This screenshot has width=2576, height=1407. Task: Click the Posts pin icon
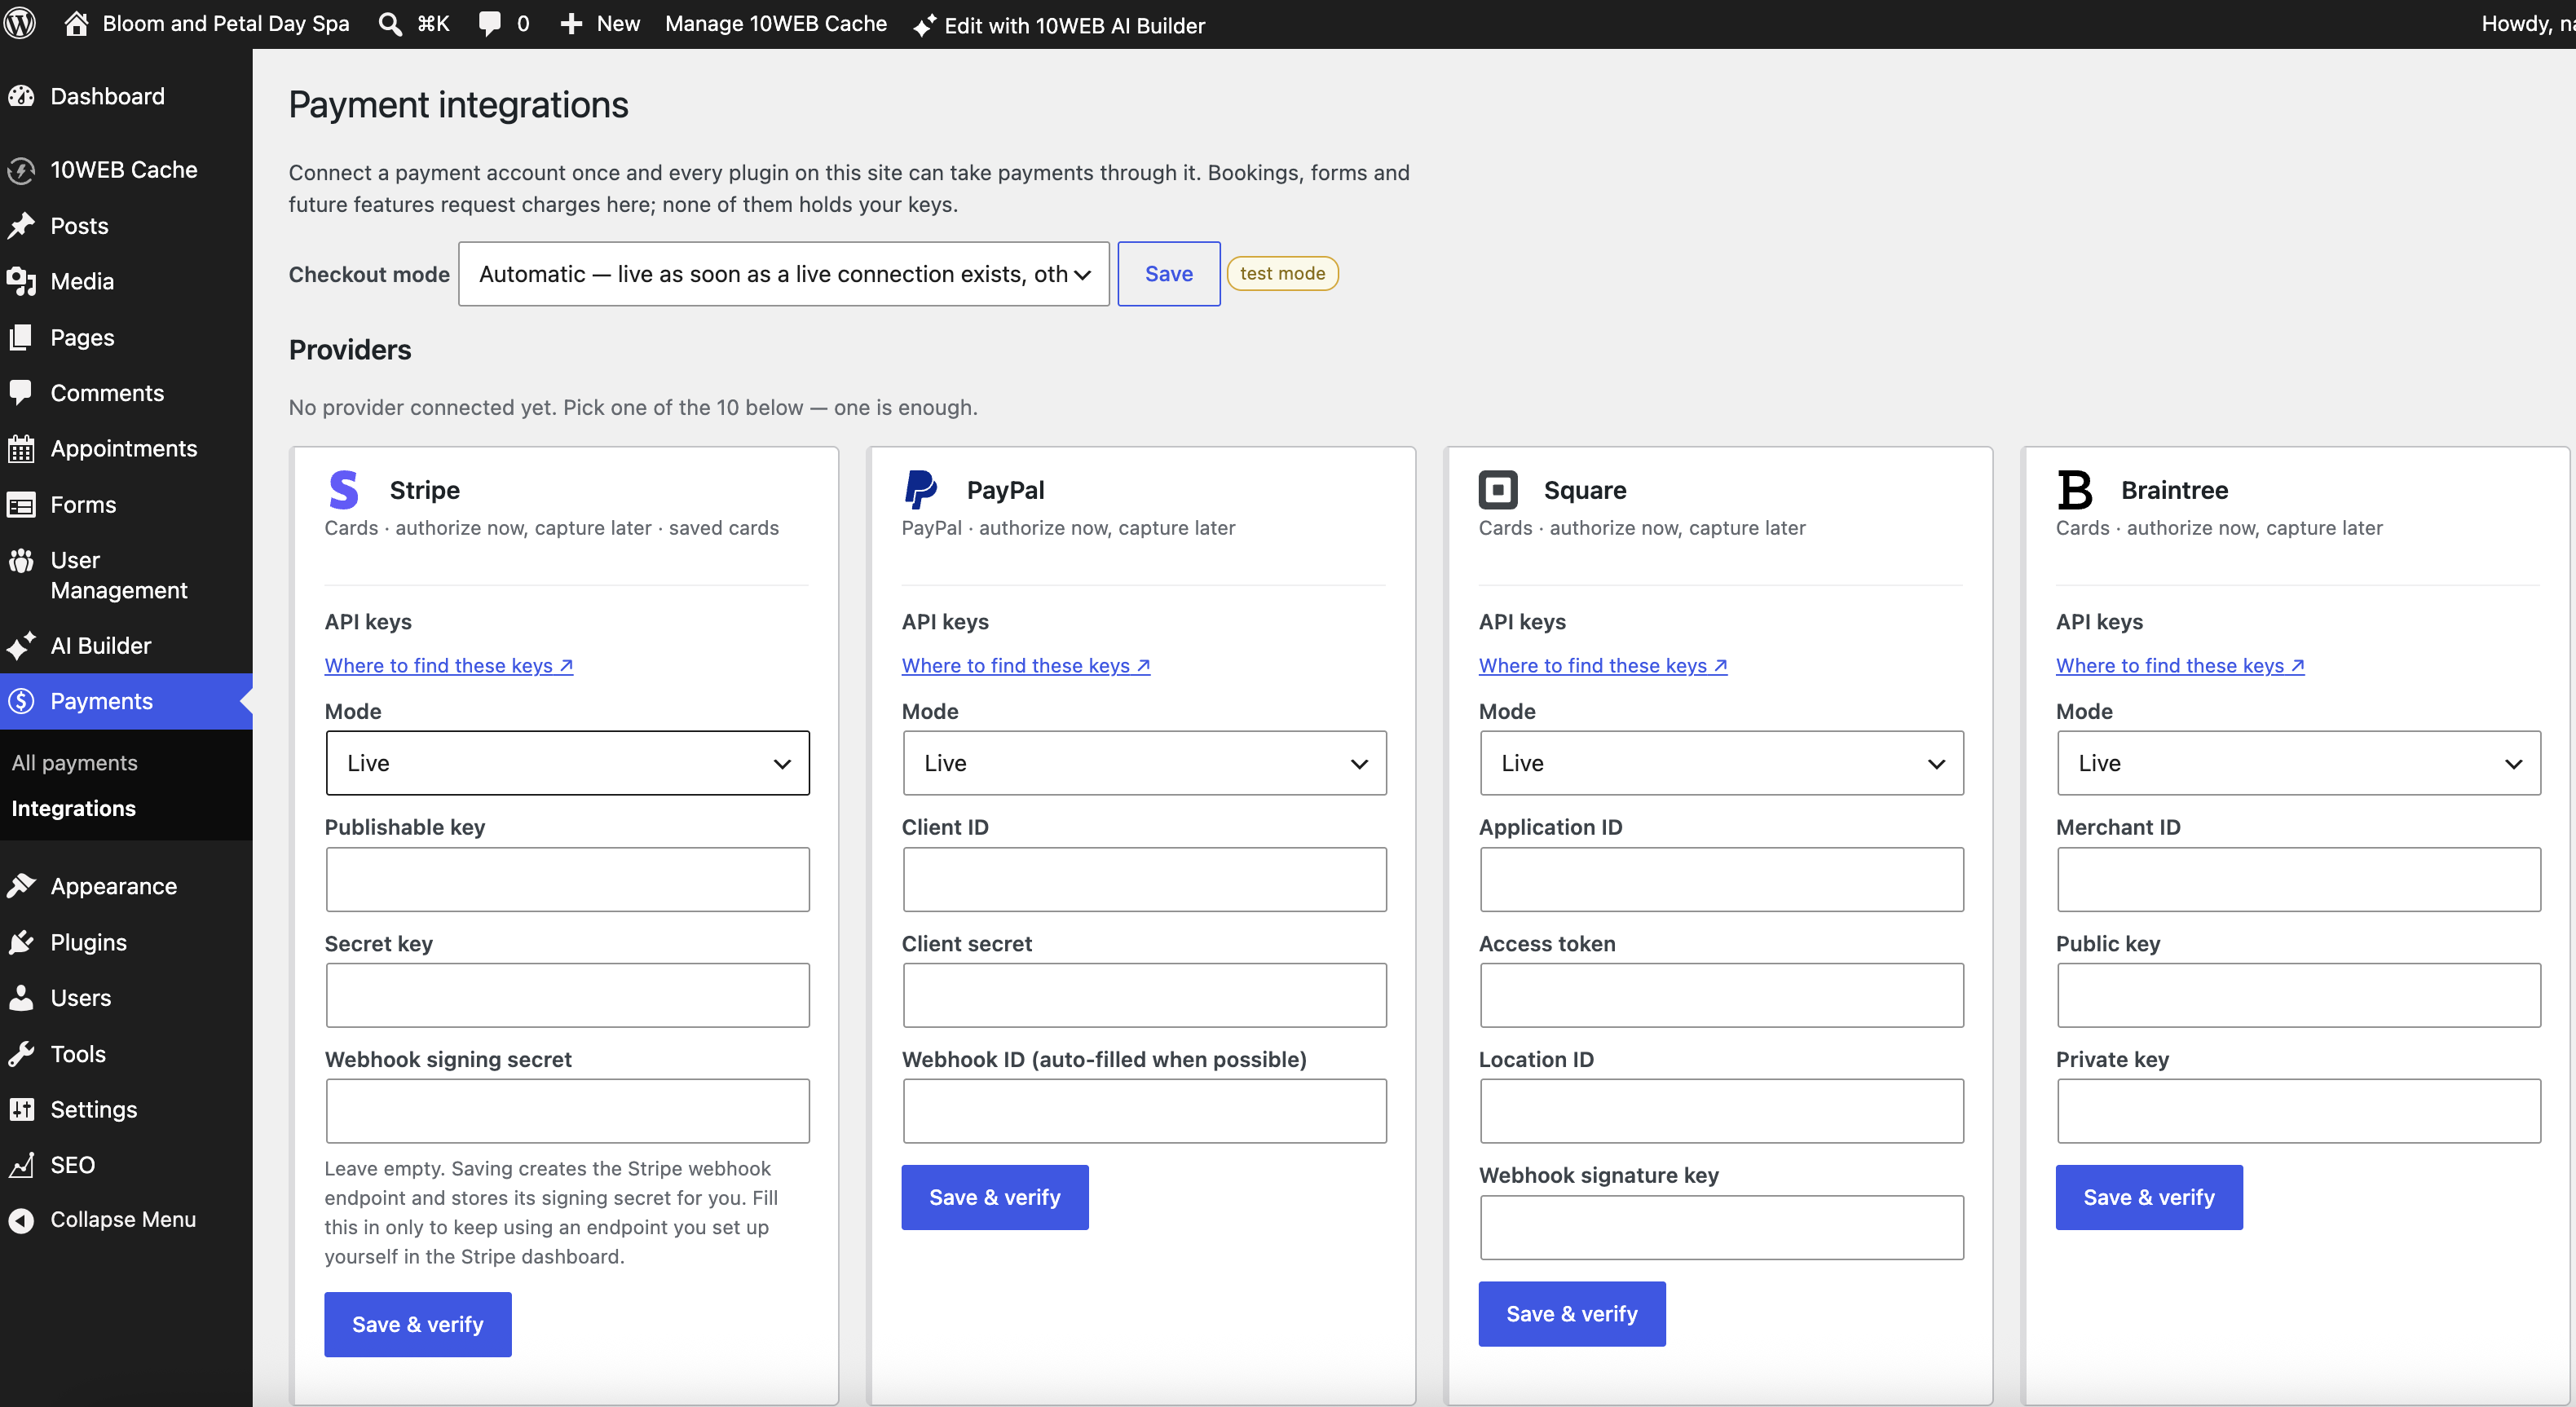(21, 226)
